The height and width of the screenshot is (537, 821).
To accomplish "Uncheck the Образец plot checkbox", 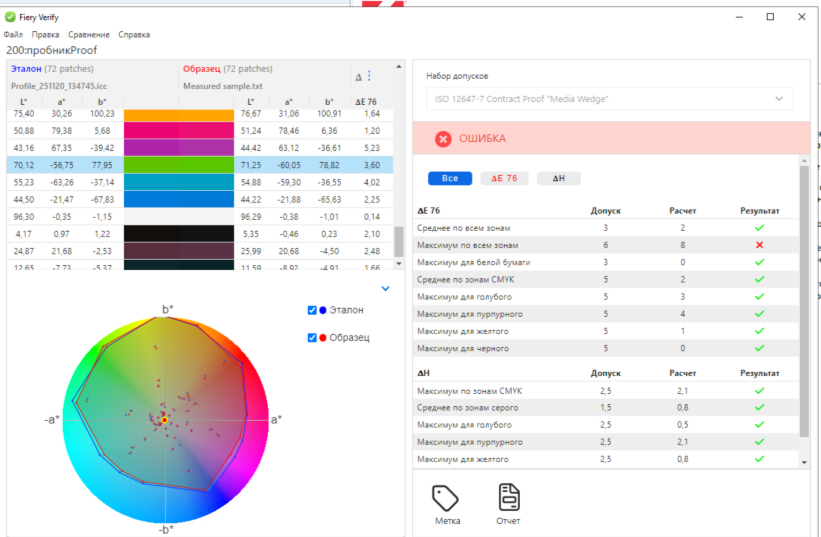I will pyautogui.click(x=313, y=337).
